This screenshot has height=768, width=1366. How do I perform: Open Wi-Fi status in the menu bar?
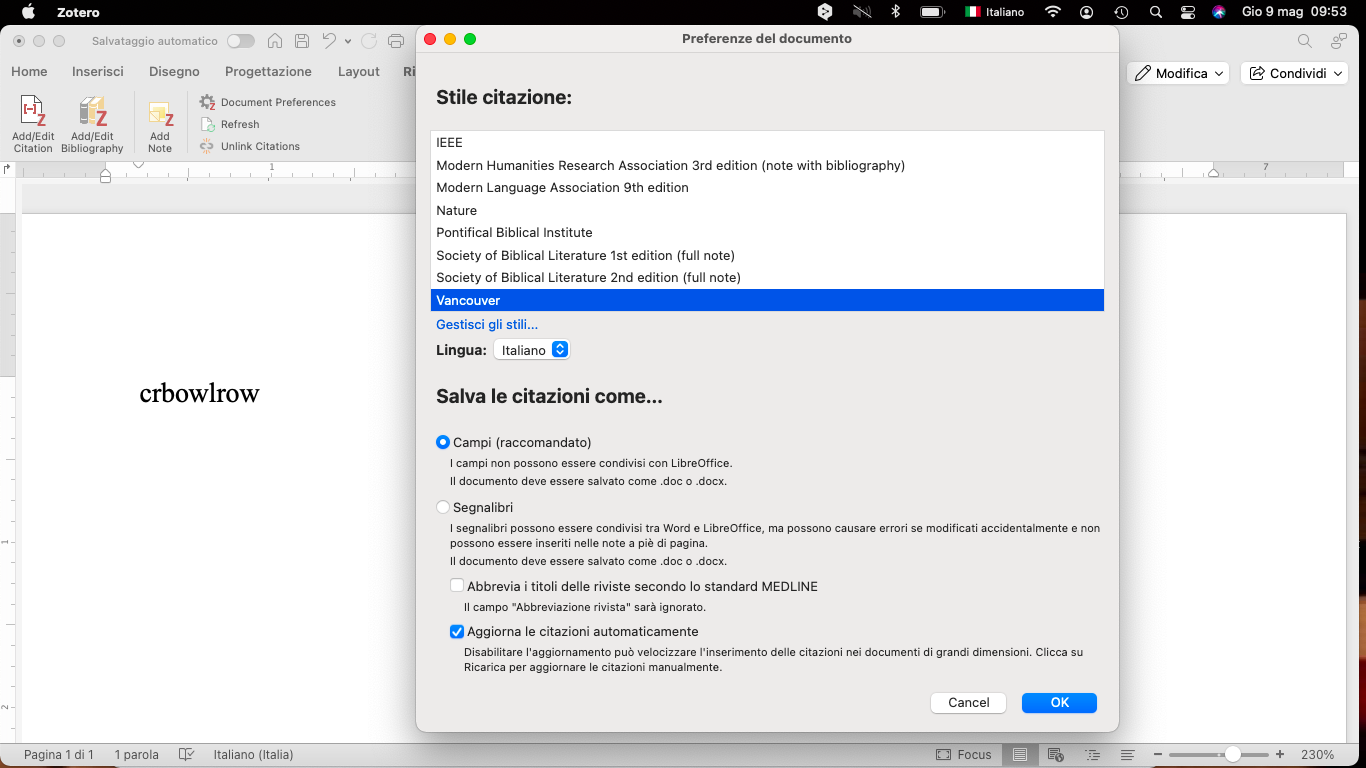pos(1052,12)
